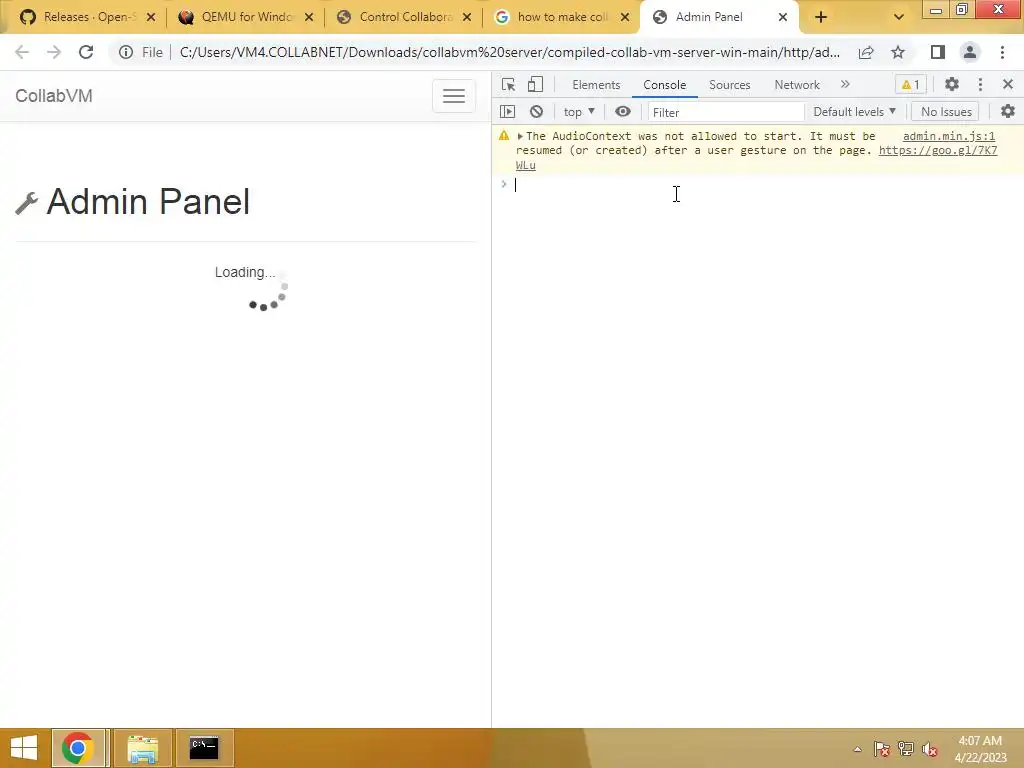Image resolution: width=1024 pixels, height=768 pixels.
Task: Open the Chrome profile icon
Action: pos(970,52)
